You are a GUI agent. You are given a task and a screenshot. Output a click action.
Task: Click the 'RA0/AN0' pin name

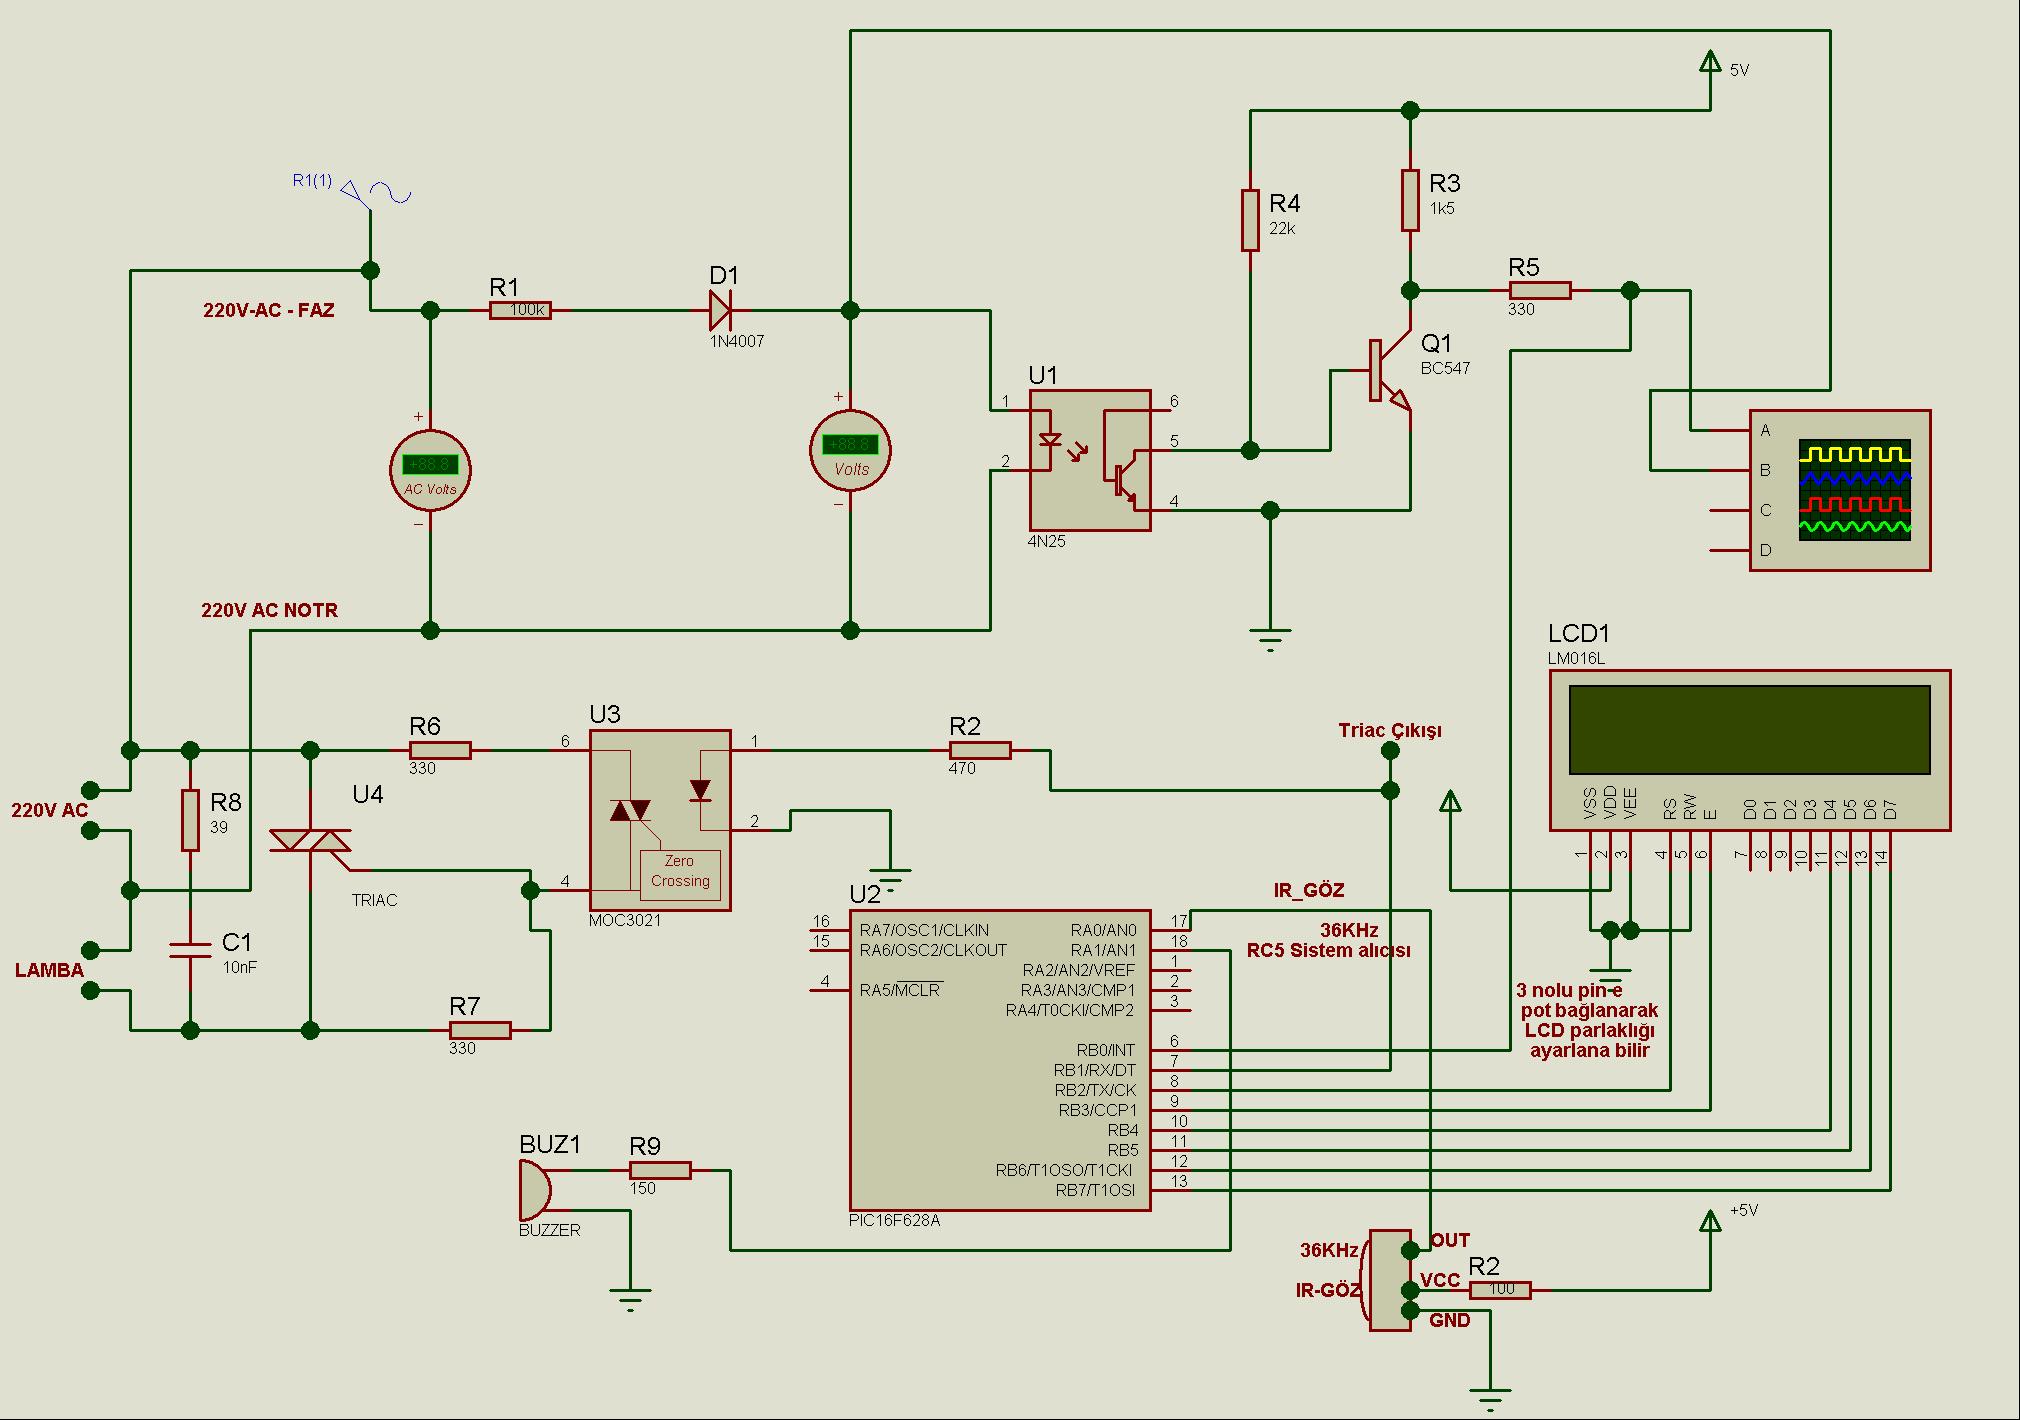pyautogui.click(x=1103, y=930)
